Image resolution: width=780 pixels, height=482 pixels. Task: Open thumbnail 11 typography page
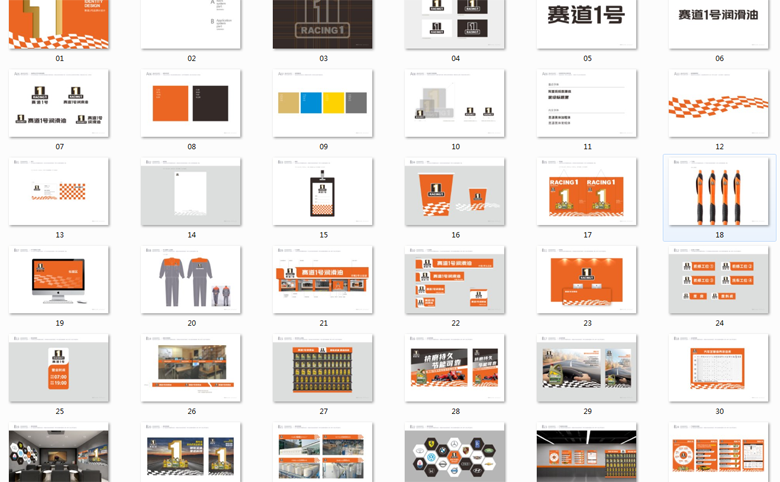pyautogui.click(x=587, y=103)
